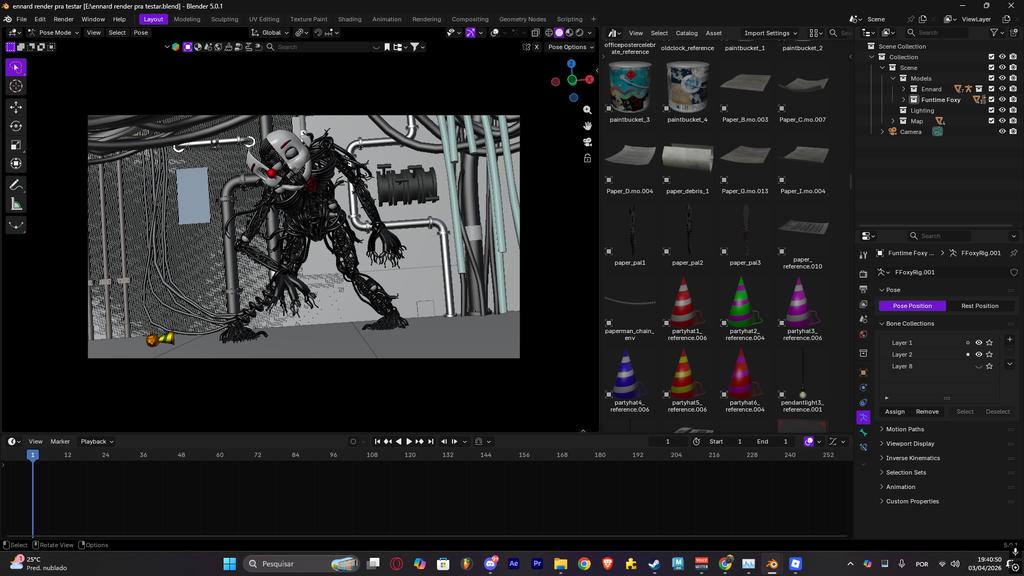This screenshot has height=576, width=1024.
Task: Open Import Settings dropdown in asset browser
Action: click(771, 33)
